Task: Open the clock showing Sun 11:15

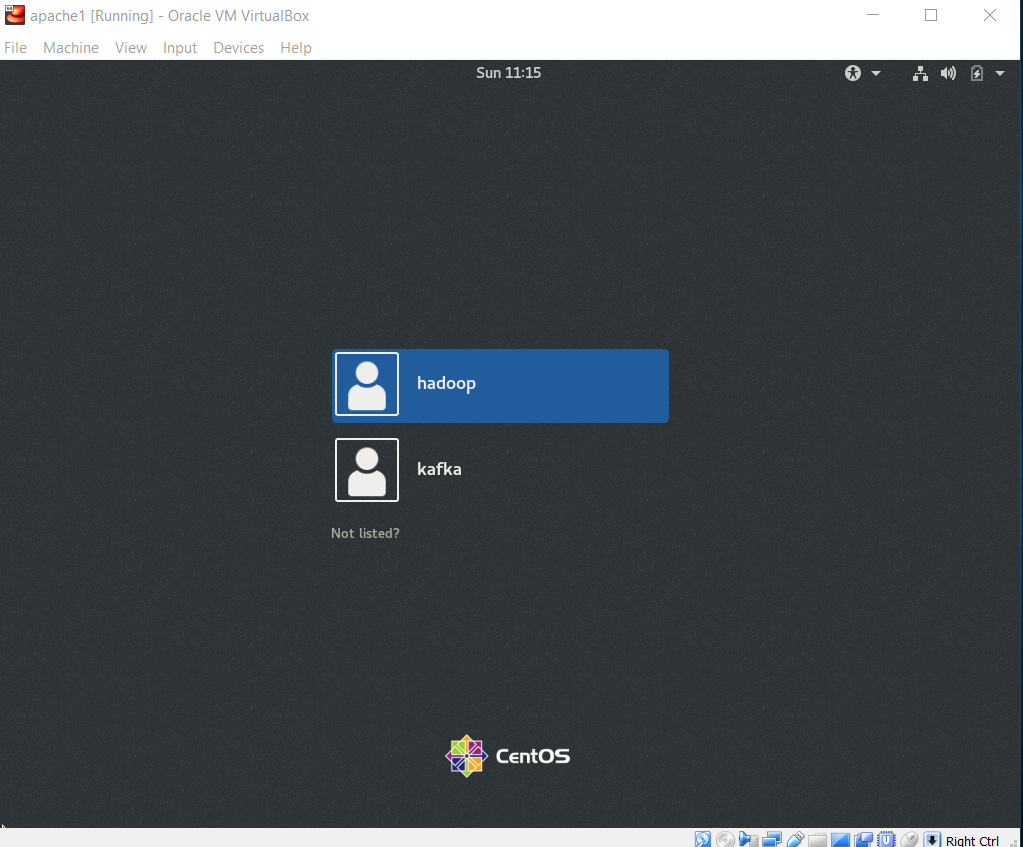Action: tap(508, 72)
